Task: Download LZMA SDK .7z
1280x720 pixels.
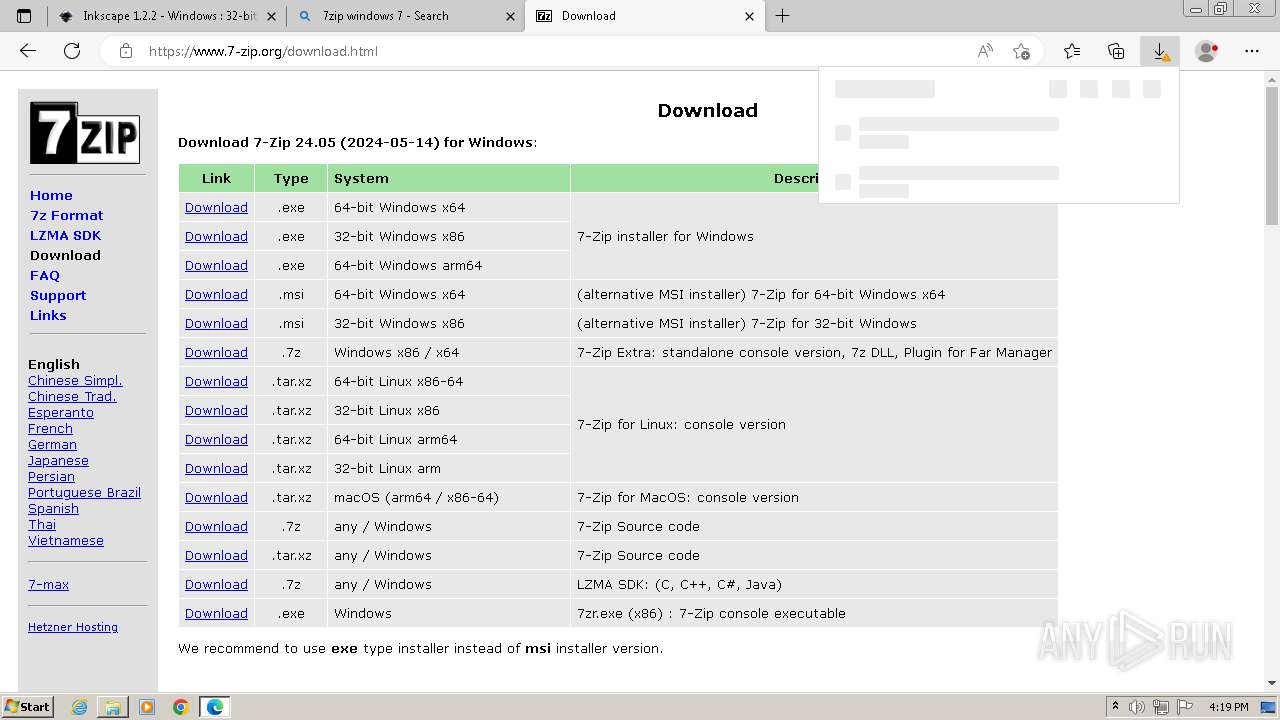Action: [216, 584]
